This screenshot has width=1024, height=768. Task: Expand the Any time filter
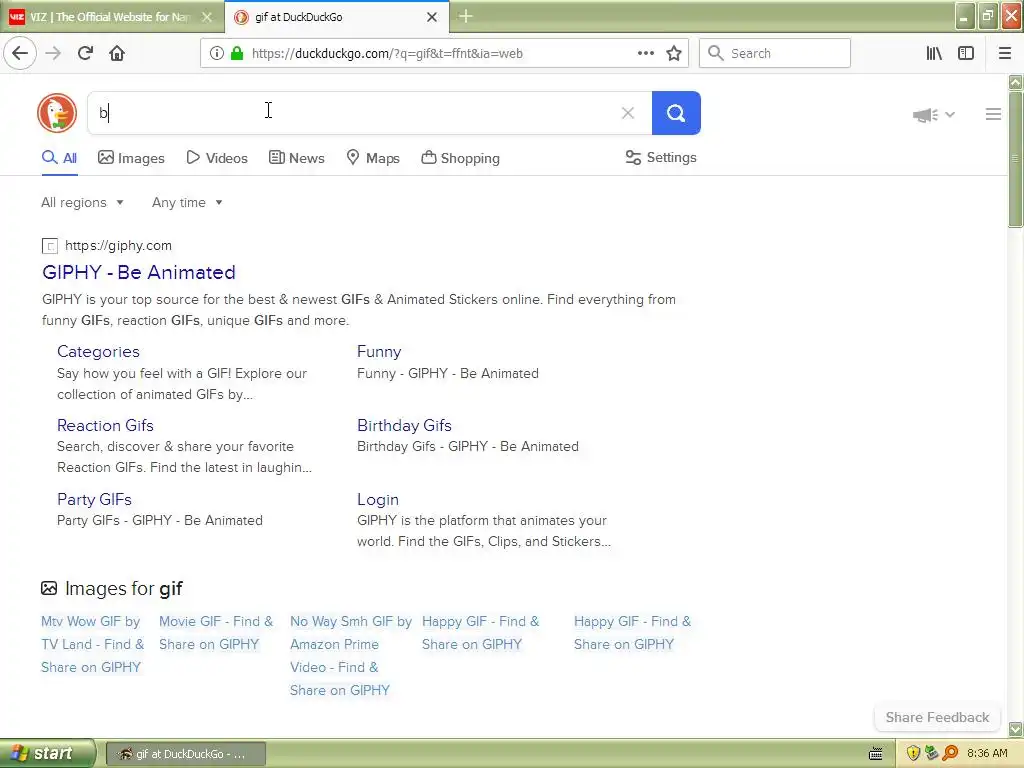pyautogui.click(x=187, y=202)
